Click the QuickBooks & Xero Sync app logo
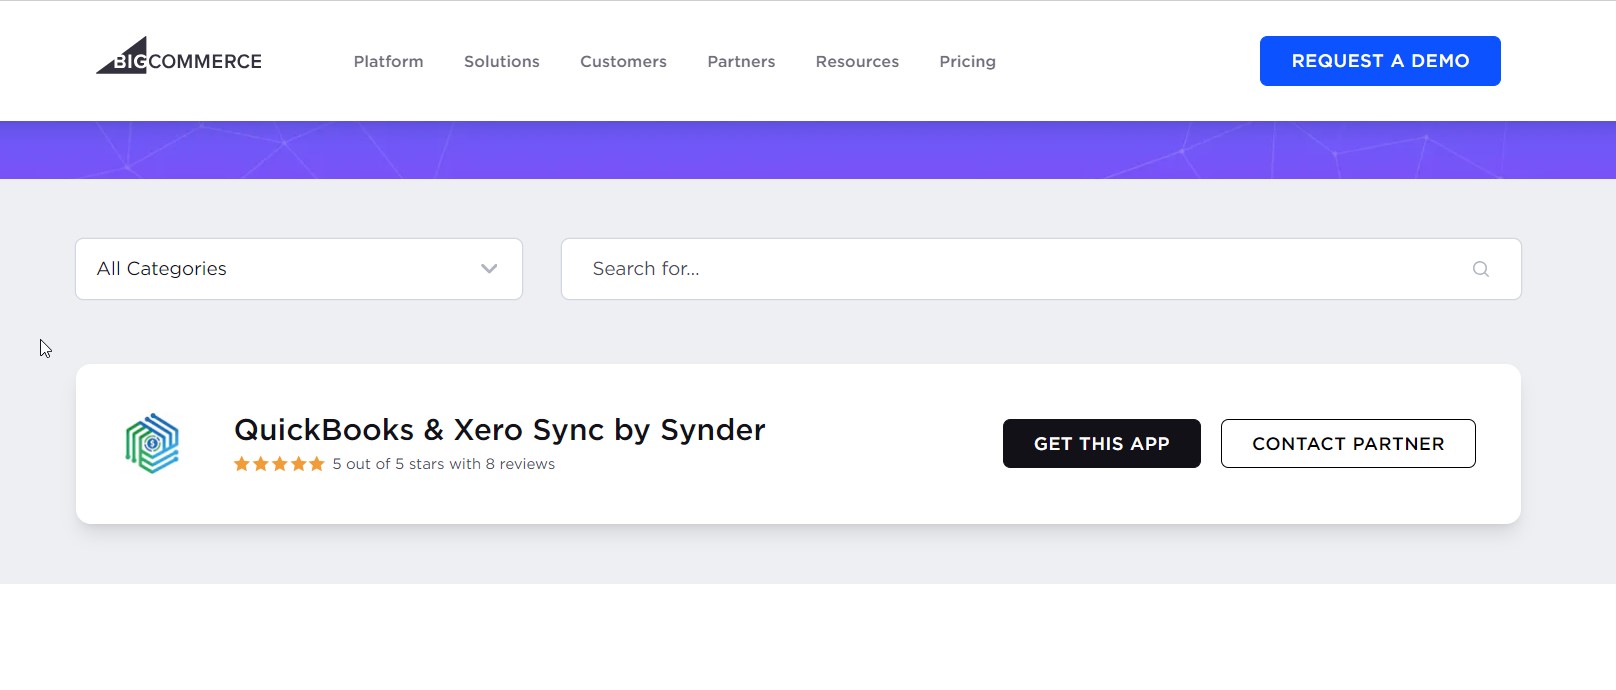This screenshot has height=690, width=1616. click(x=152, y=442)
